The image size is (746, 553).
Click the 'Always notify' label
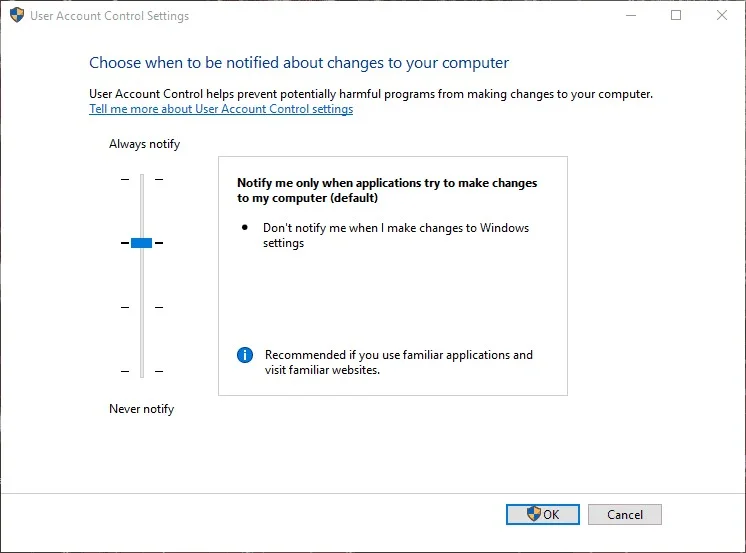[x=144, y=144]
